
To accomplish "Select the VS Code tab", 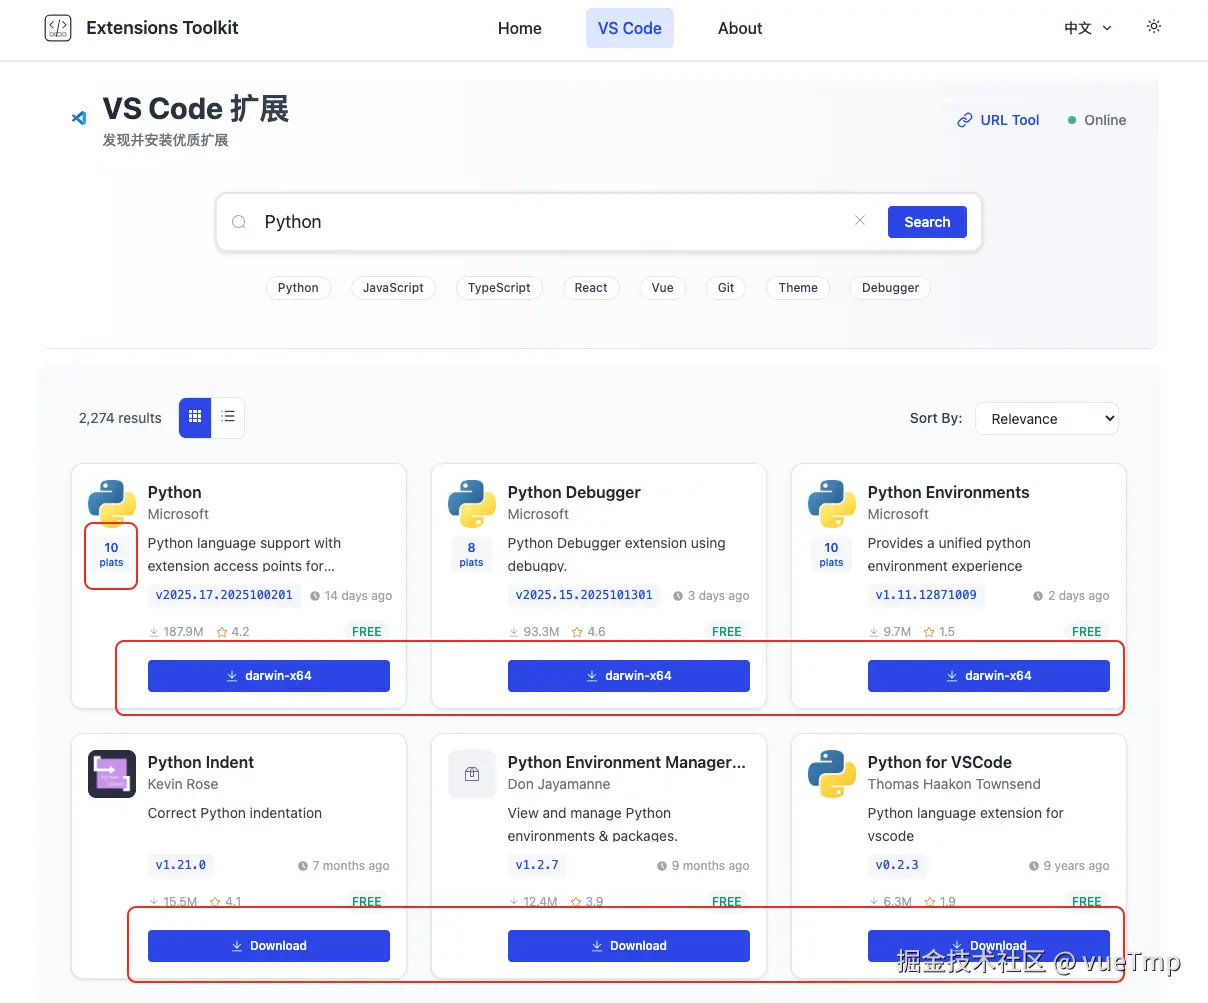I will [x=630, y=28].
